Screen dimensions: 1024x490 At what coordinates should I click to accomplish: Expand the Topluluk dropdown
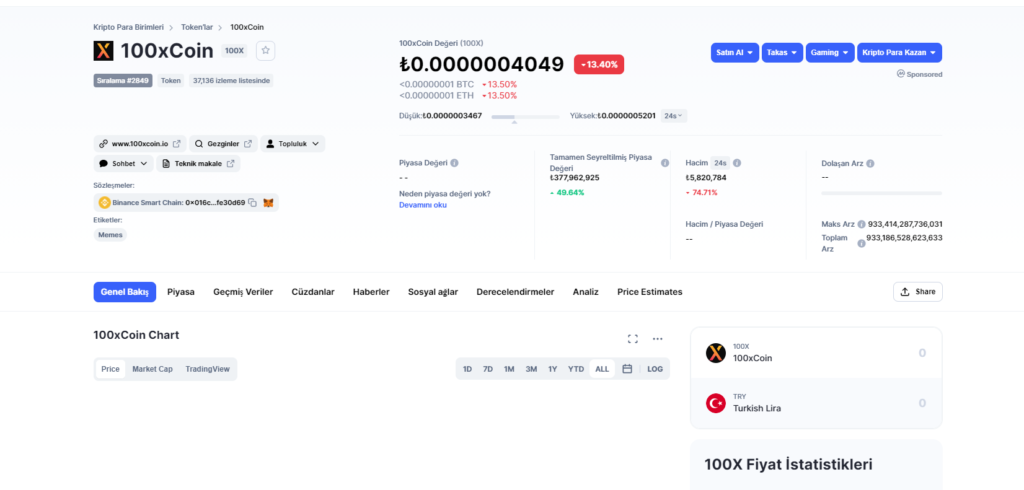(293, 144)
